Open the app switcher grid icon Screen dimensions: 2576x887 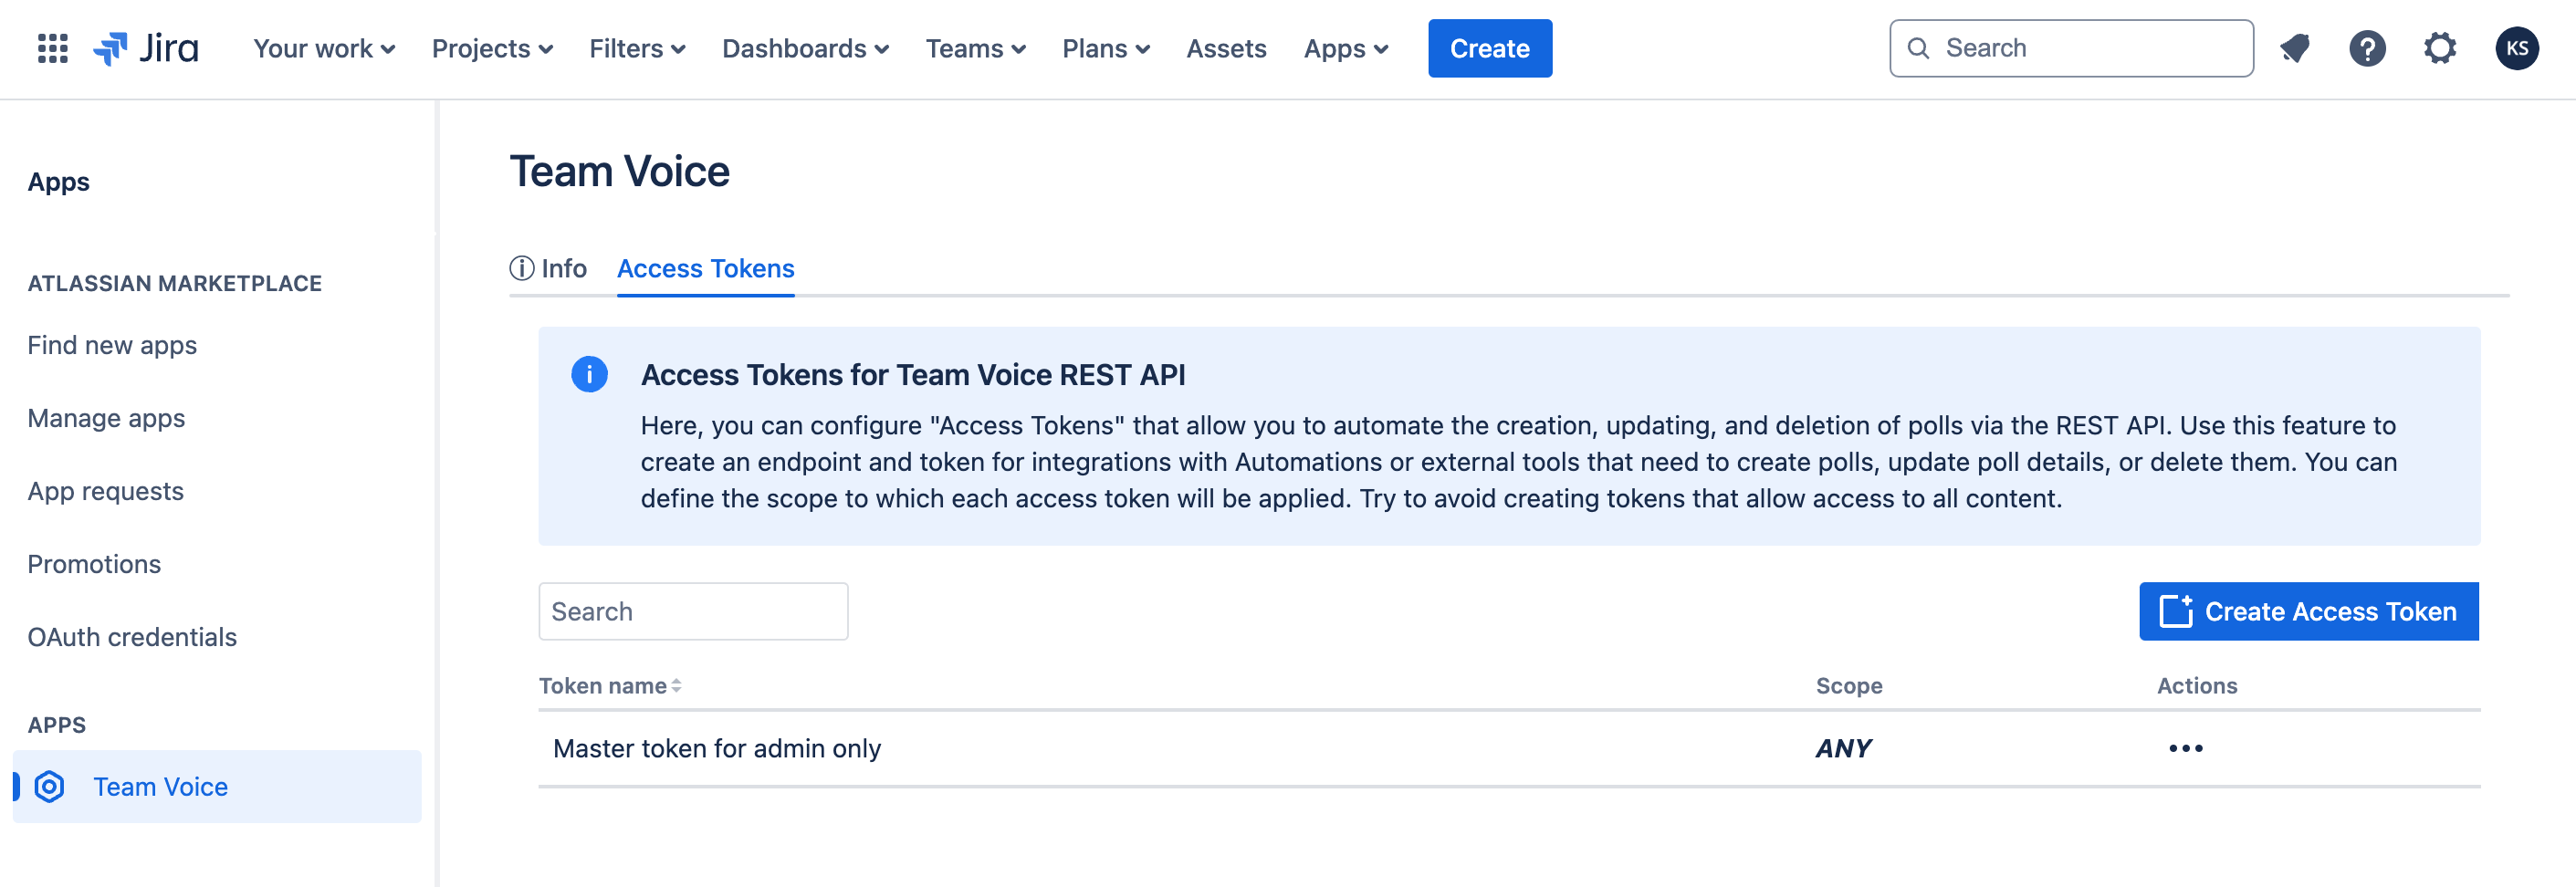click(x=52, y=48)
